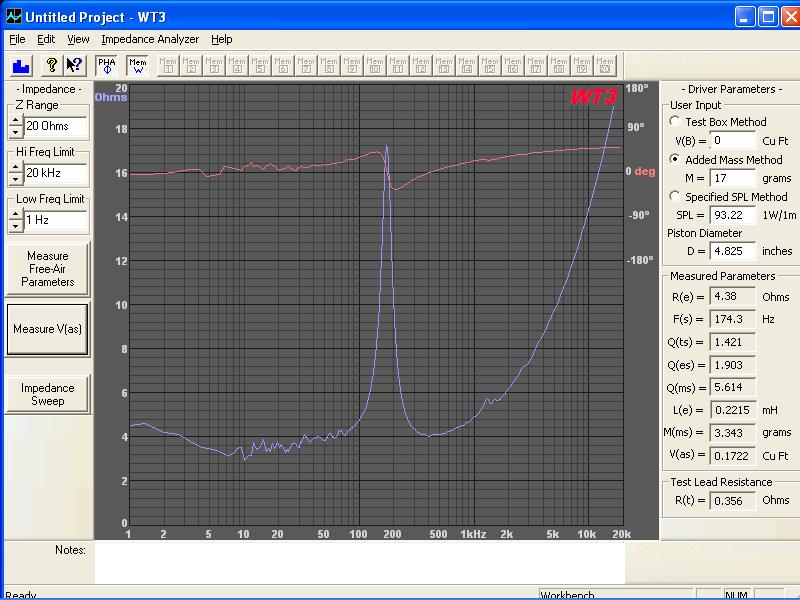Screen dimensions: 800x600
Task: Start an Impedance Sweep
Action: (x=47, y=394)
